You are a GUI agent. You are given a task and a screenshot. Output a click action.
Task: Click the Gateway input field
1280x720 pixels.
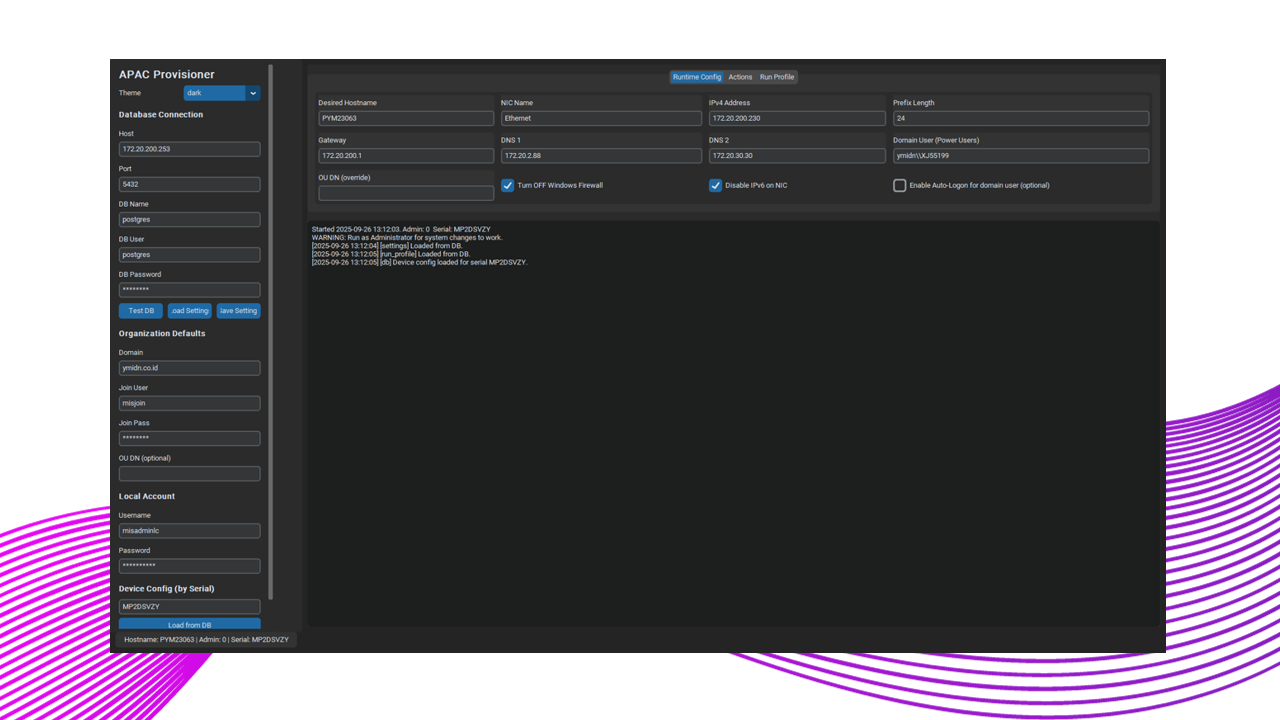[x=406, y=156]
